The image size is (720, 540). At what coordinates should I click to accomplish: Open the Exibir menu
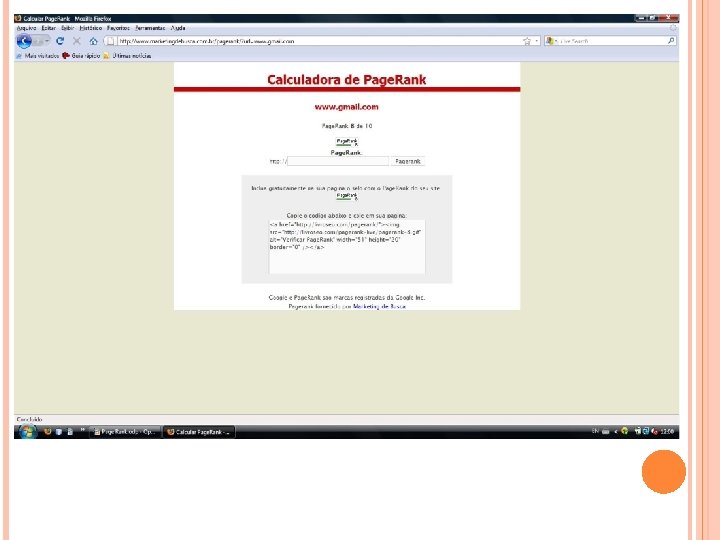68,28
